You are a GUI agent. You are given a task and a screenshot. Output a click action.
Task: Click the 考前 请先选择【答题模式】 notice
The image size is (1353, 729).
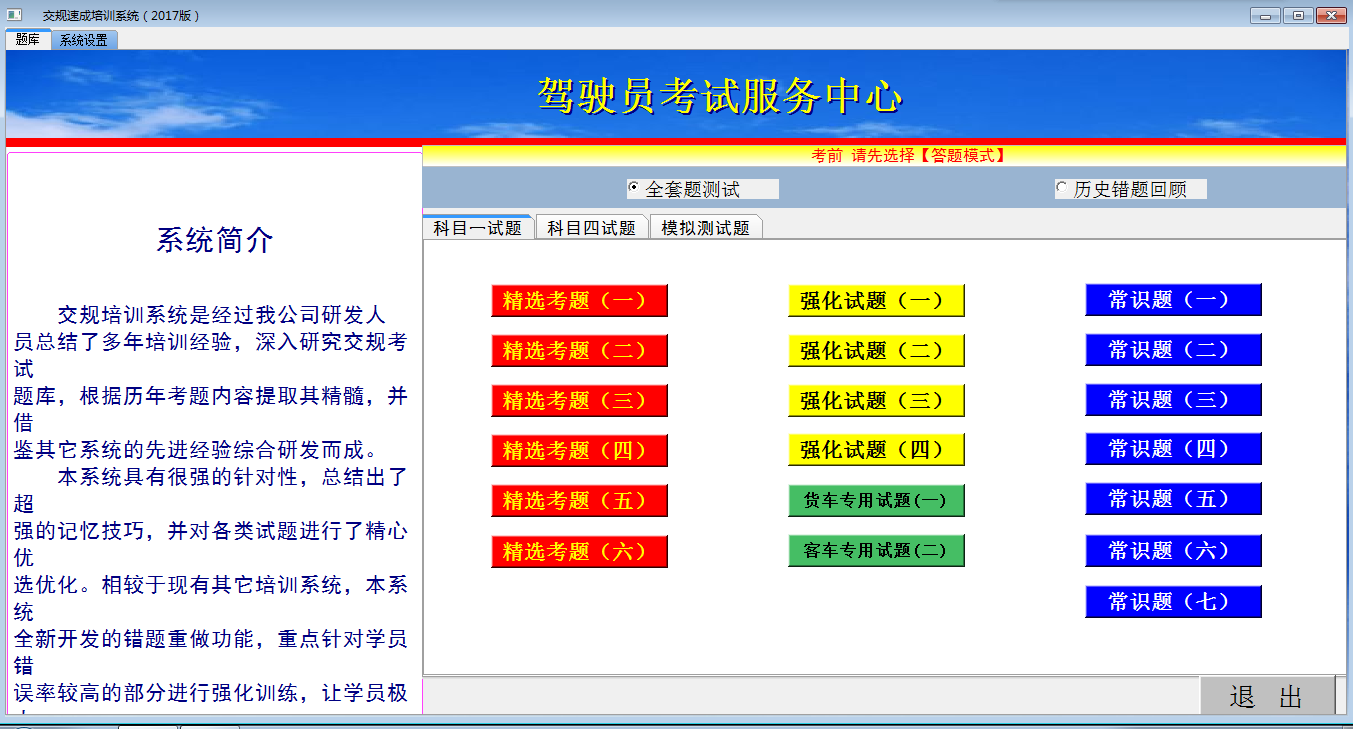tap(908, 155)
